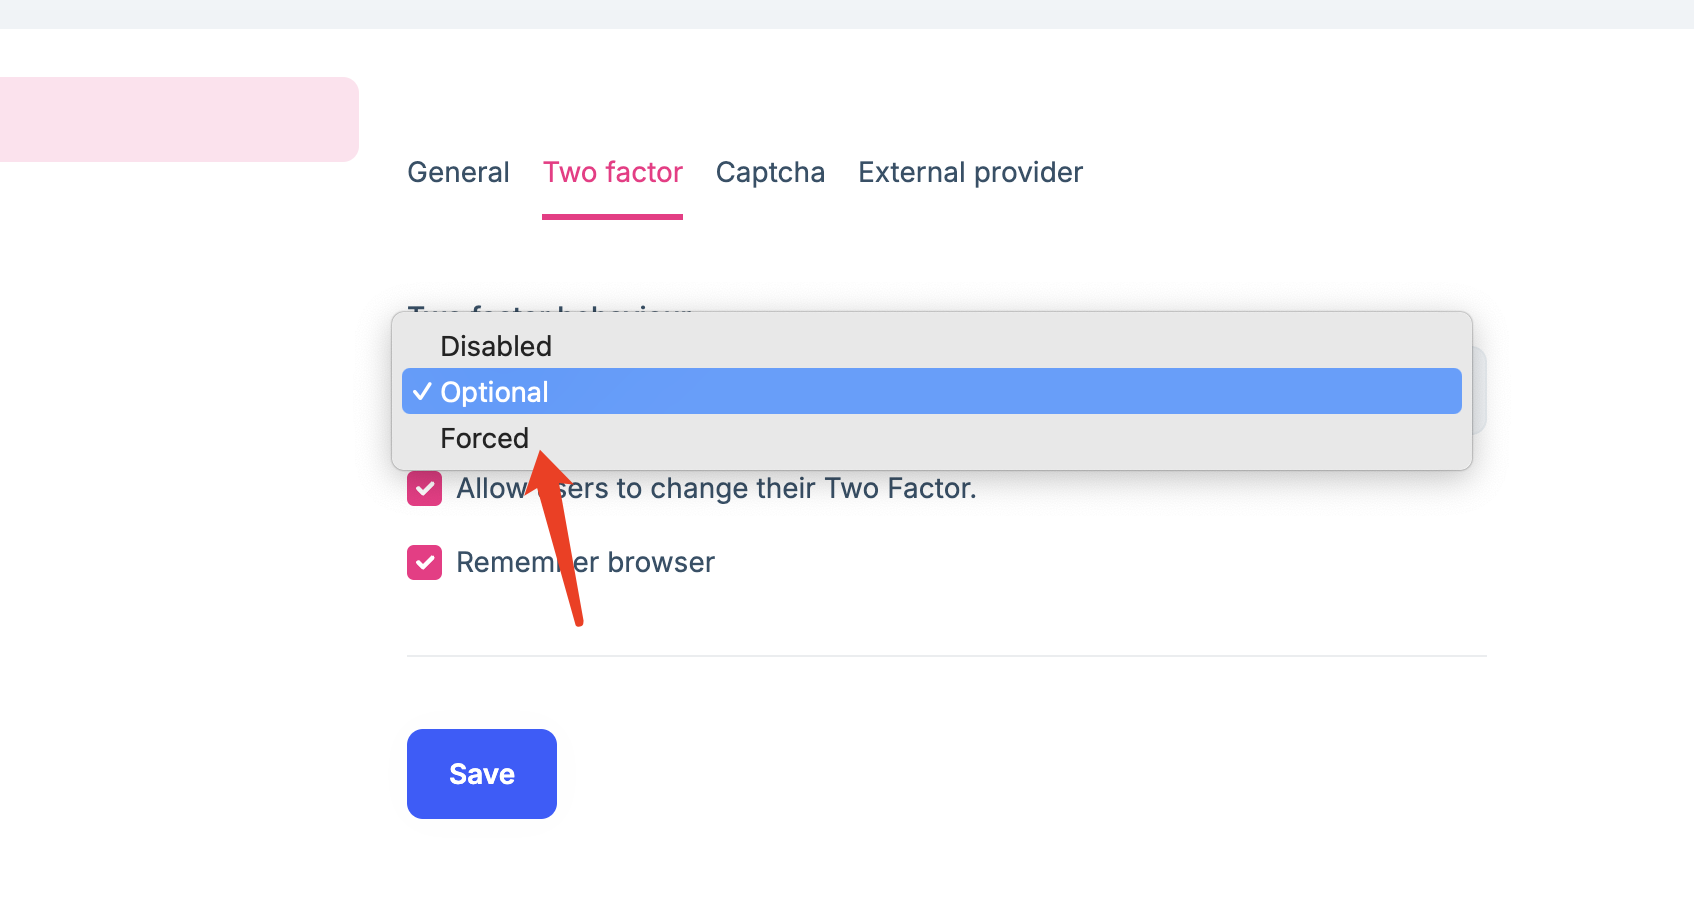Open the External provider tab
The image size is (1694, 912).
(970, 172)
